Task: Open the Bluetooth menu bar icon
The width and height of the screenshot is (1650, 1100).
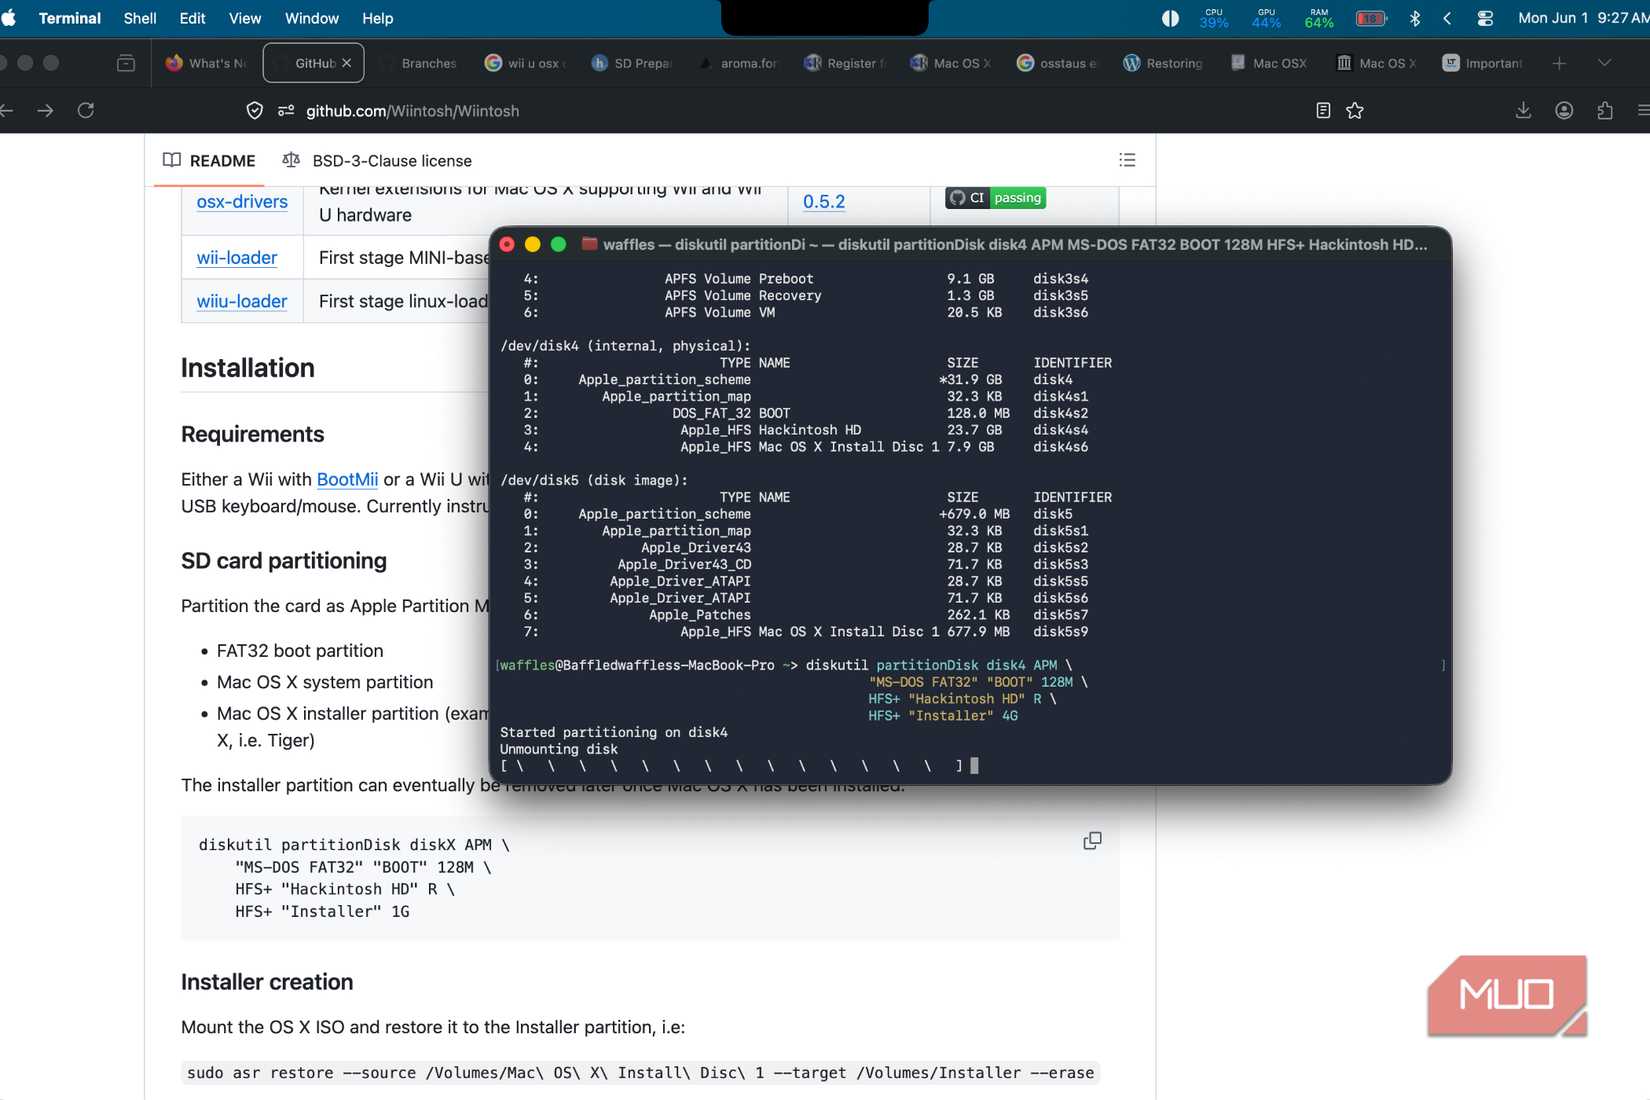Action: tap(1415, 18)
